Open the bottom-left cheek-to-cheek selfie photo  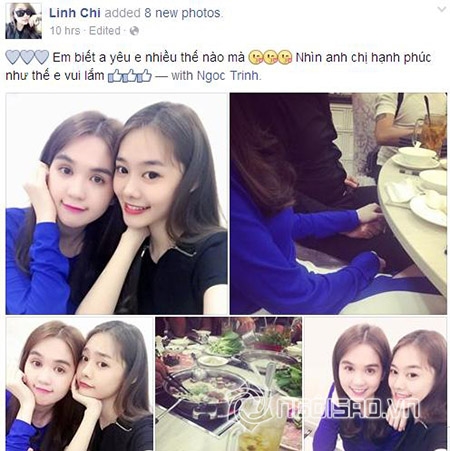(x=79, y=384)
